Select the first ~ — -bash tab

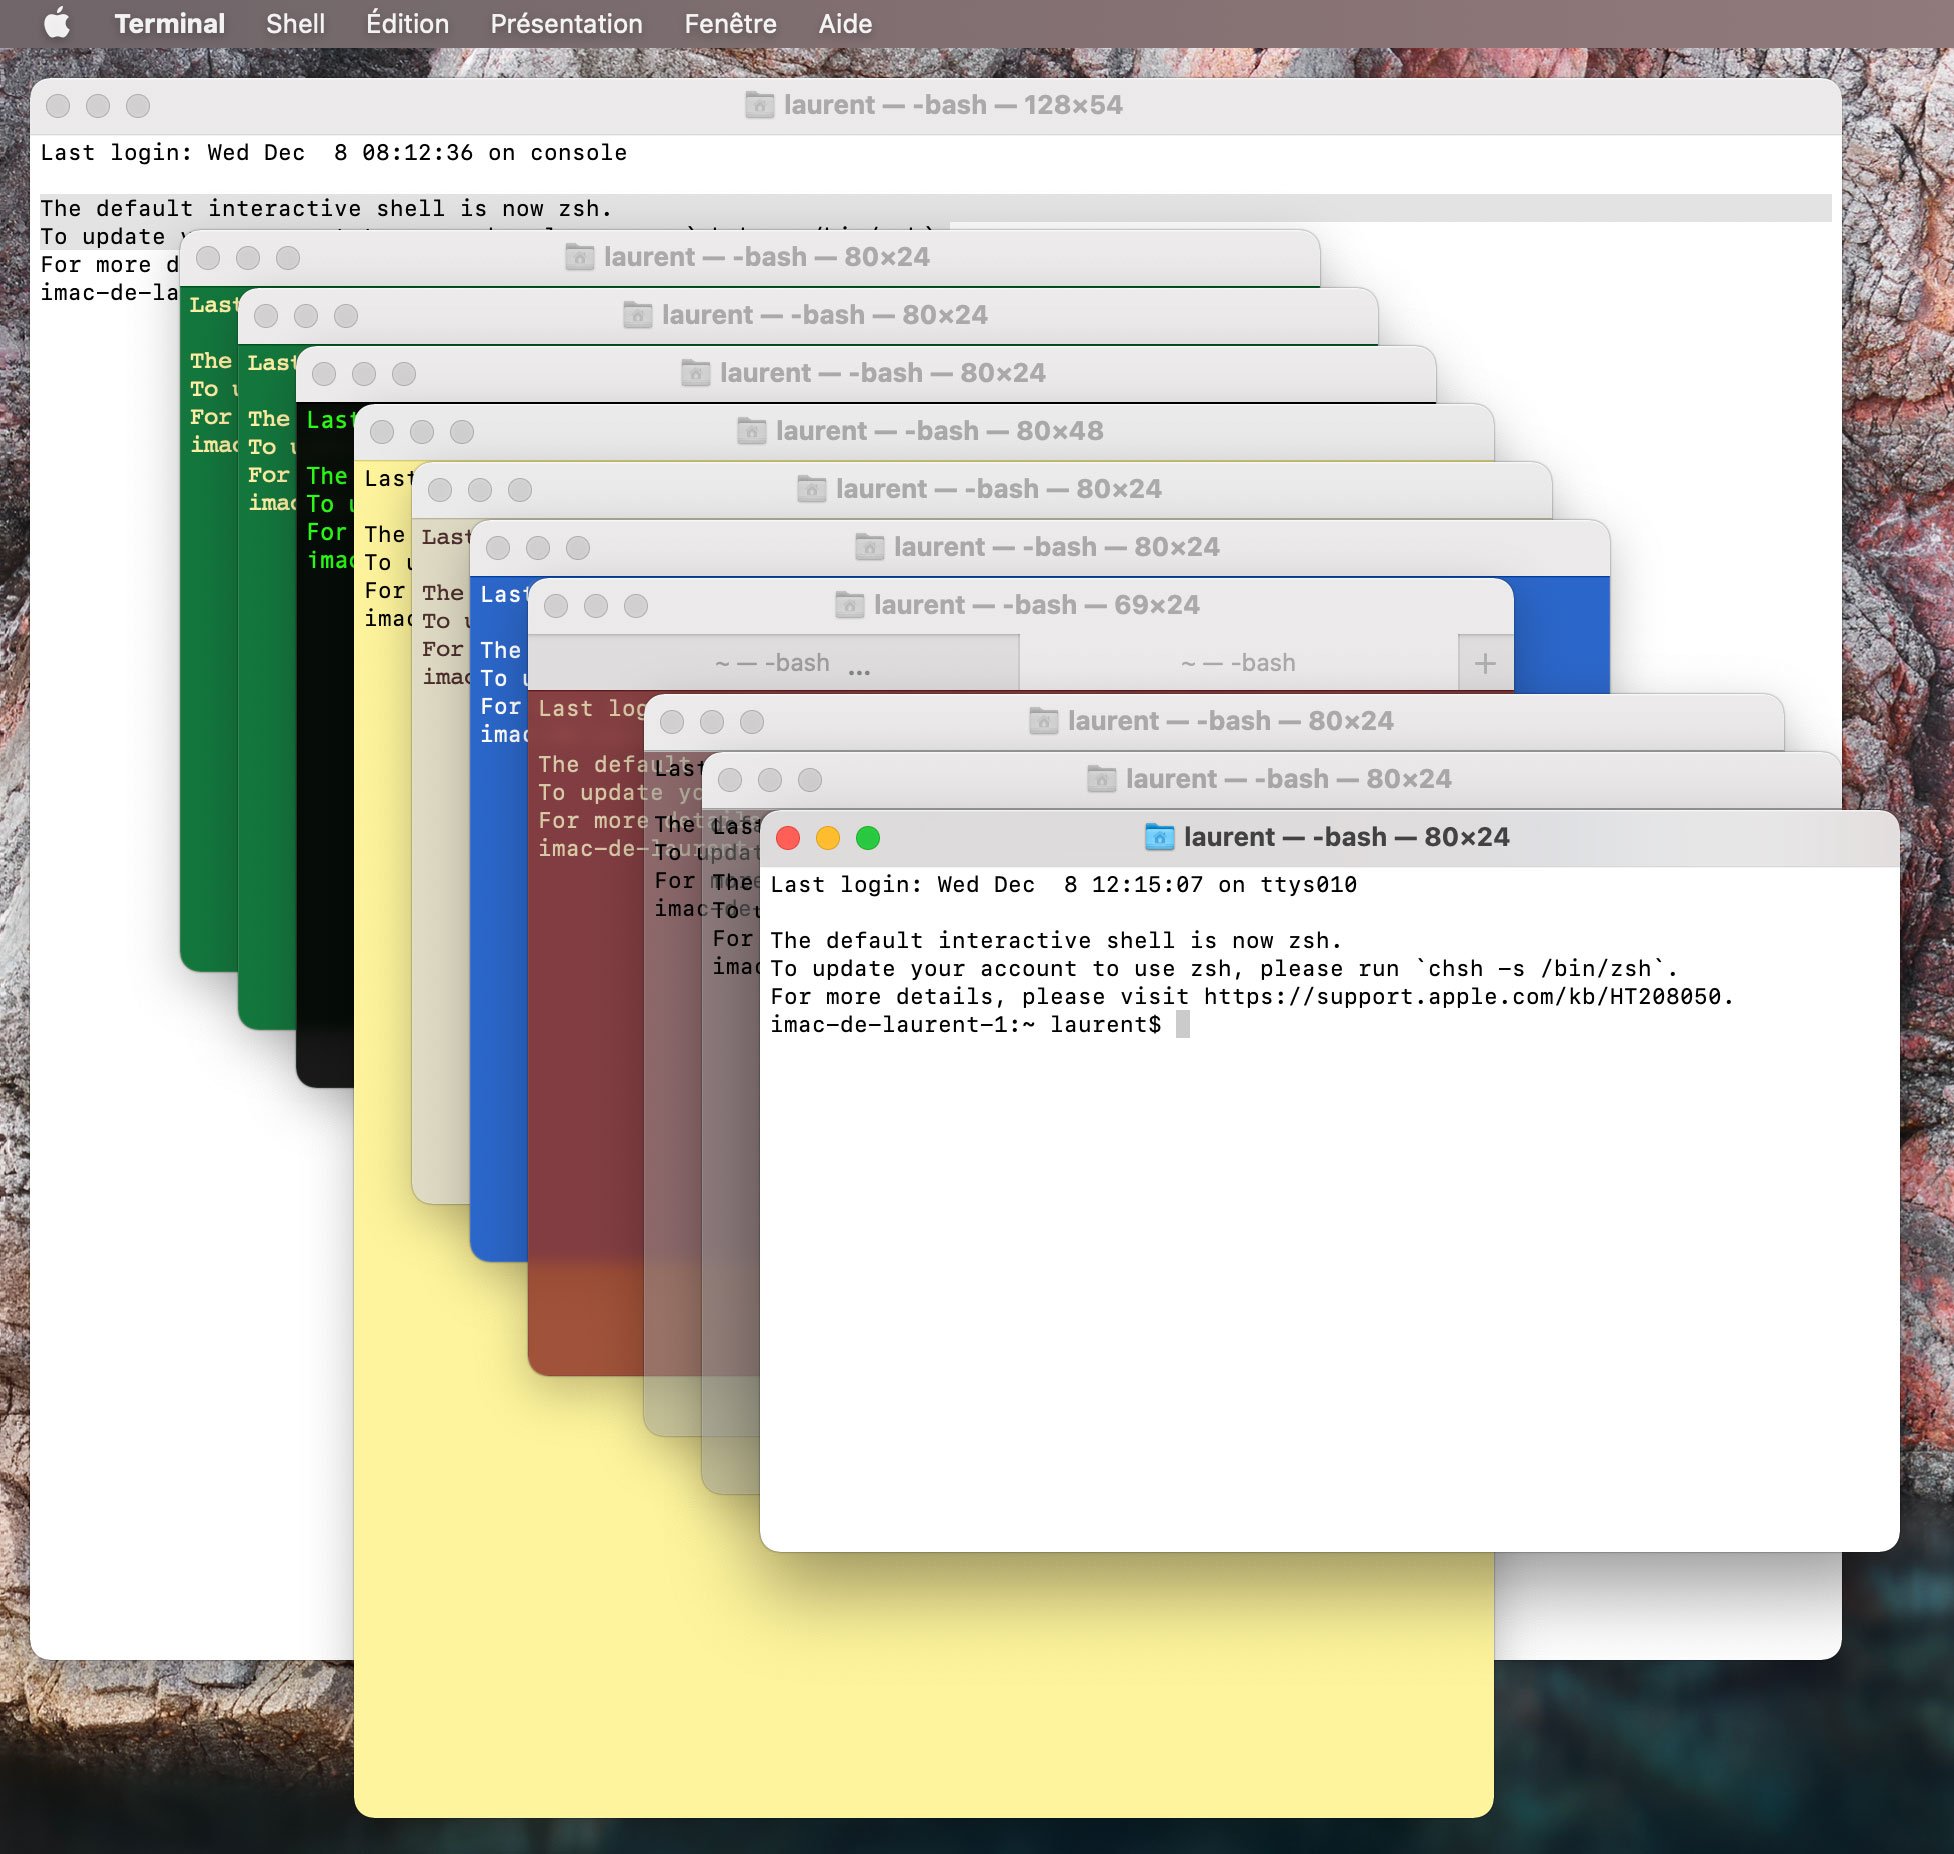[x=771, y=663]
